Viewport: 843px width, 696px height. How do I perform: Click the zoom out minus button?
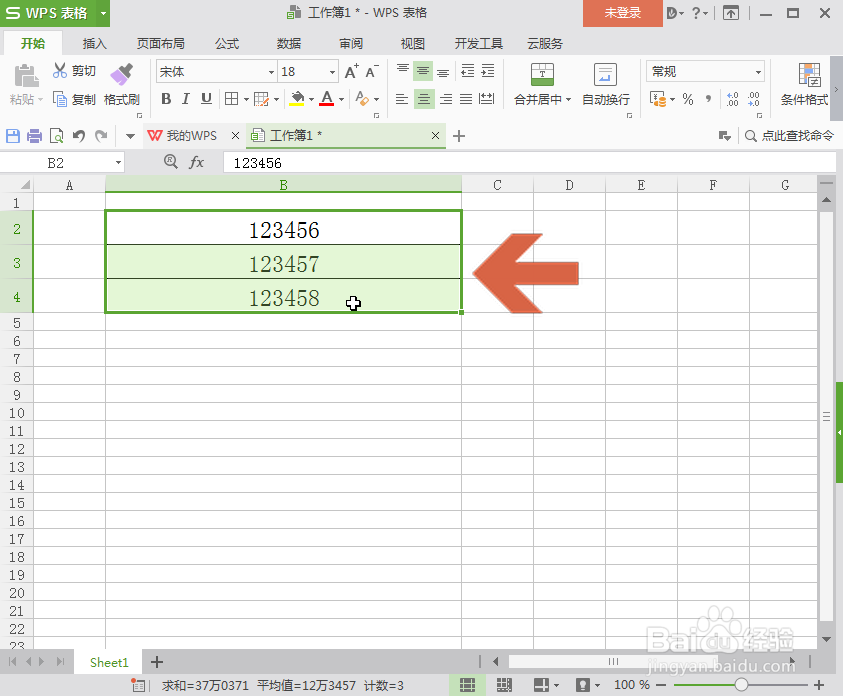pos(661,685)
